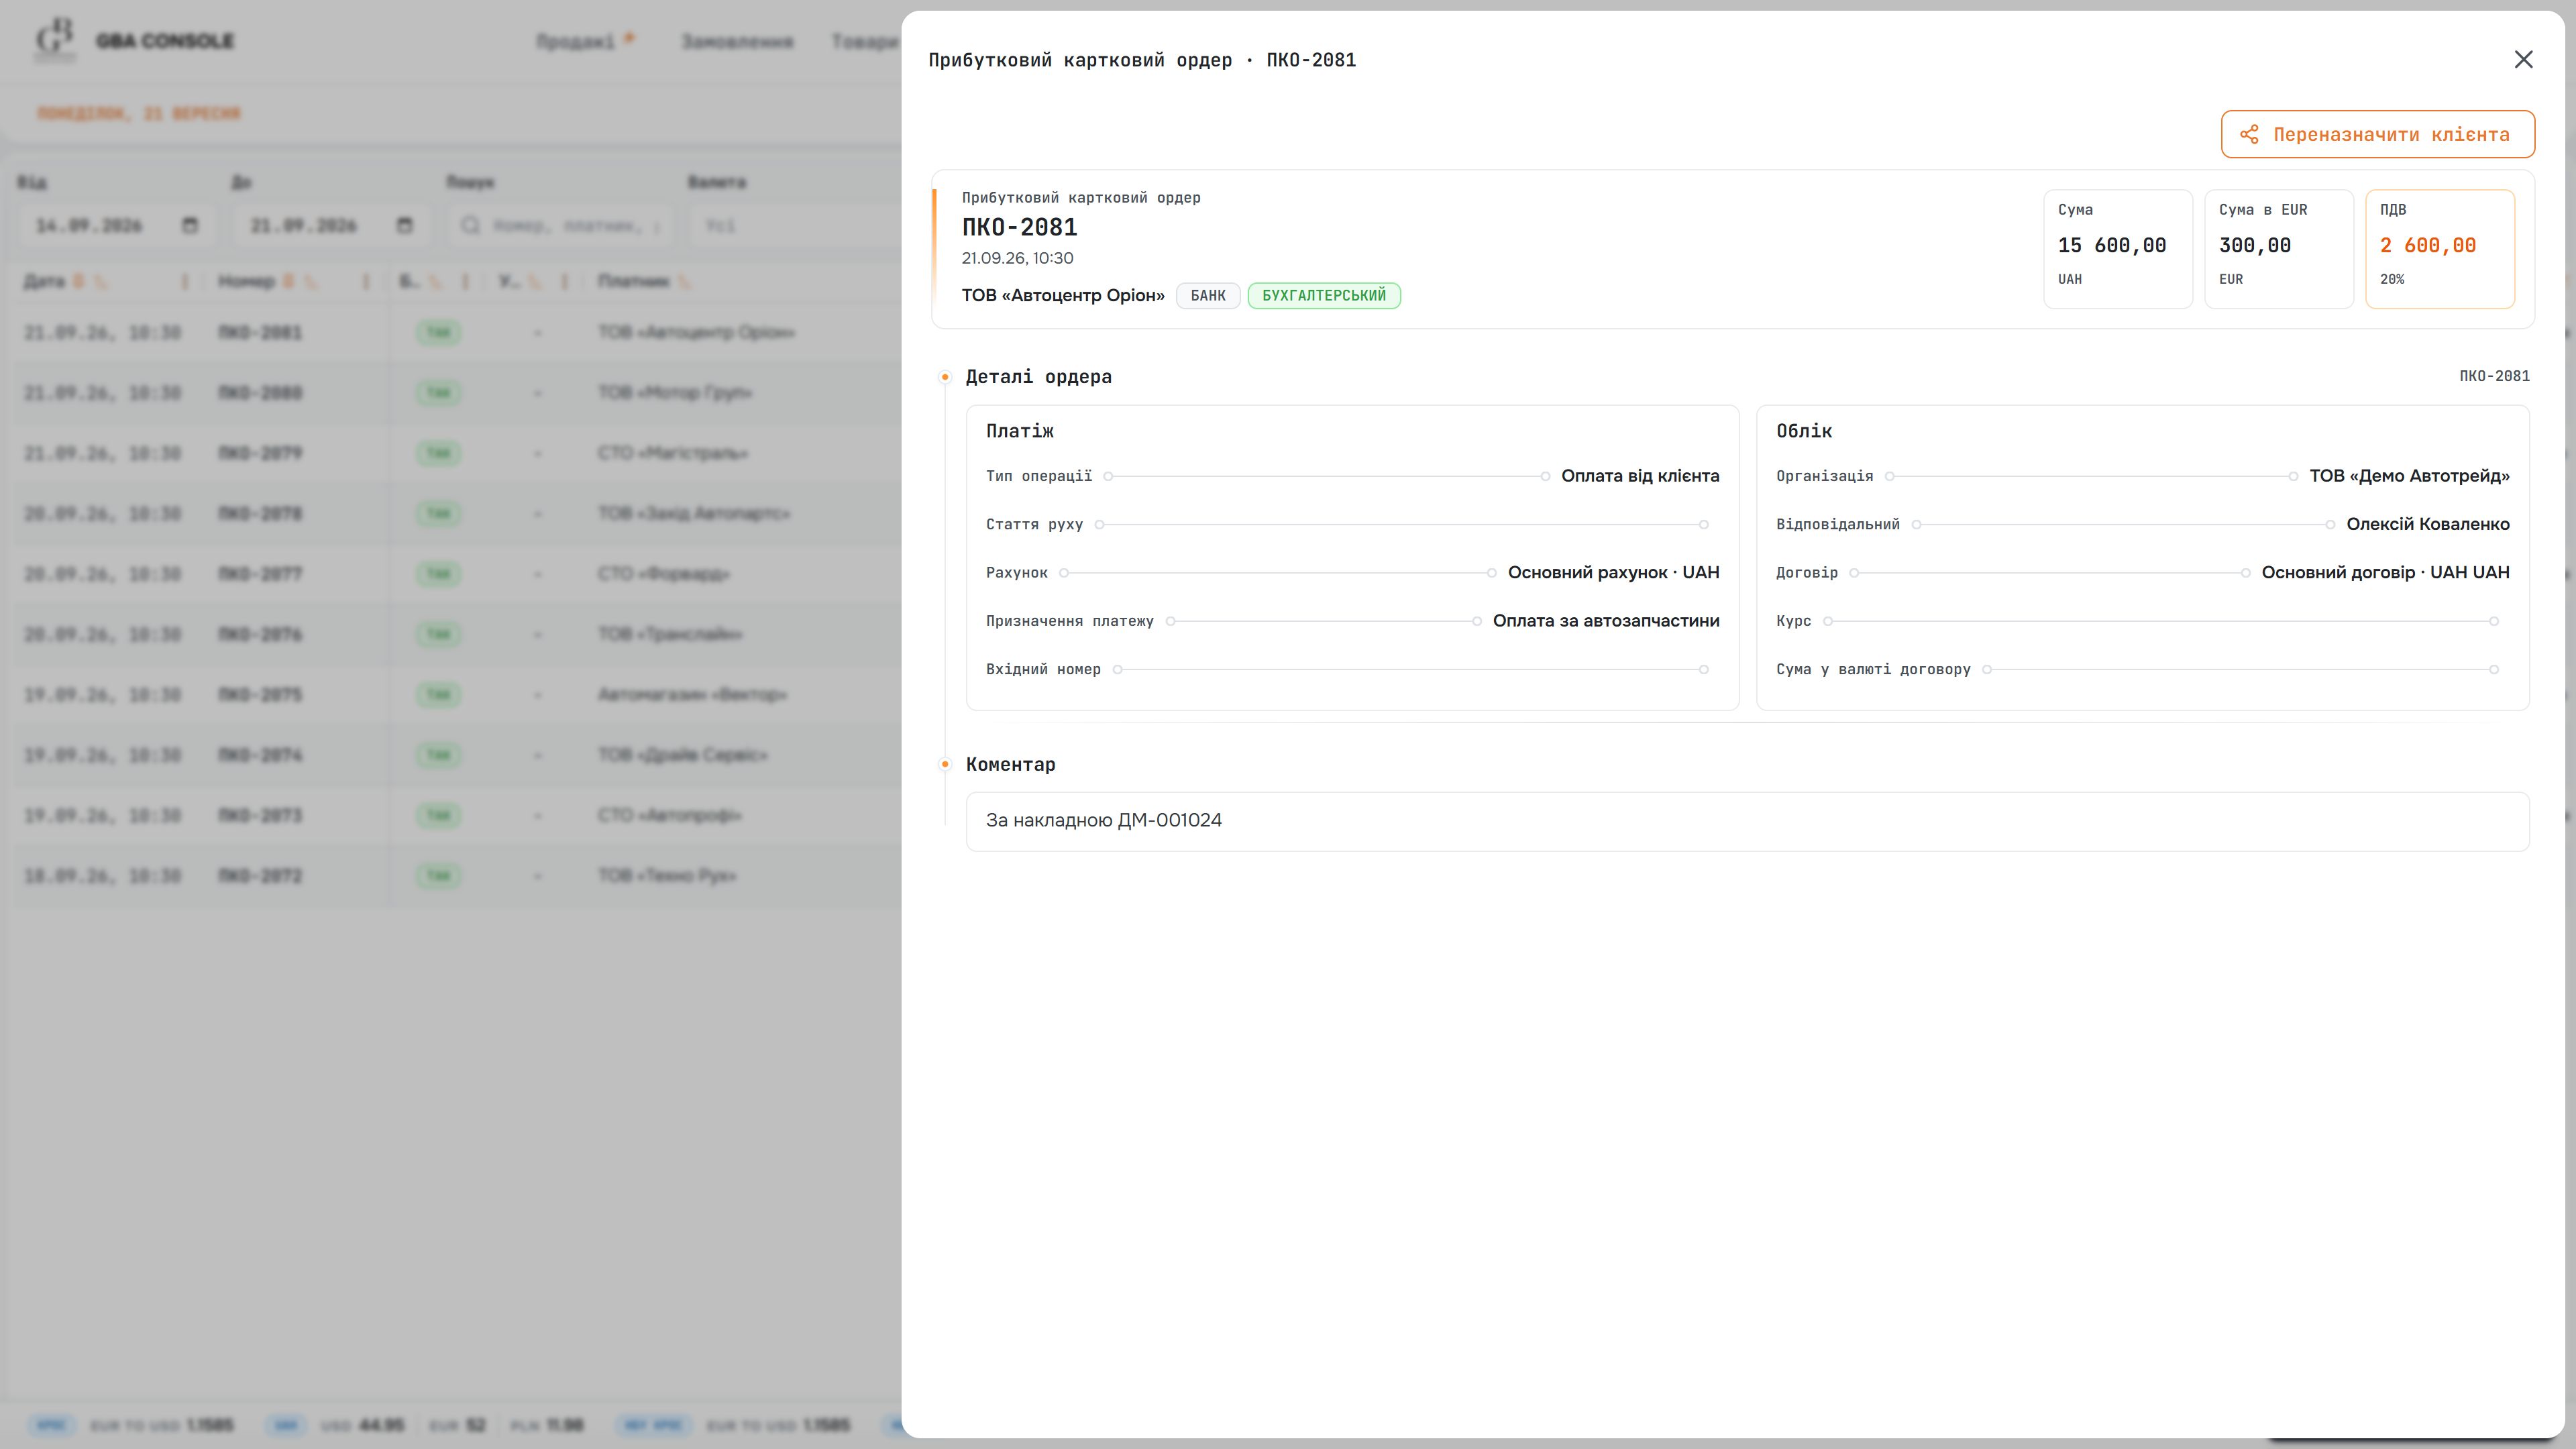Open the Замовлення menu item
This screenshot has height=1449, width=2576.
tap(737, 41)
